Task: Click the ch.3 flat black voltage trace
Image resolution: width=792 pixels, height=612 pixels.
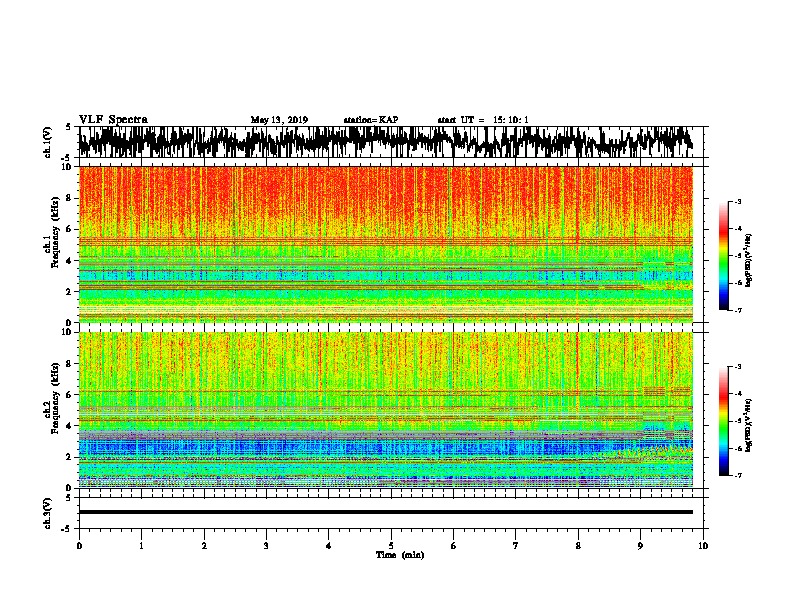Action: pyautogui.click(x=385, y=512)
